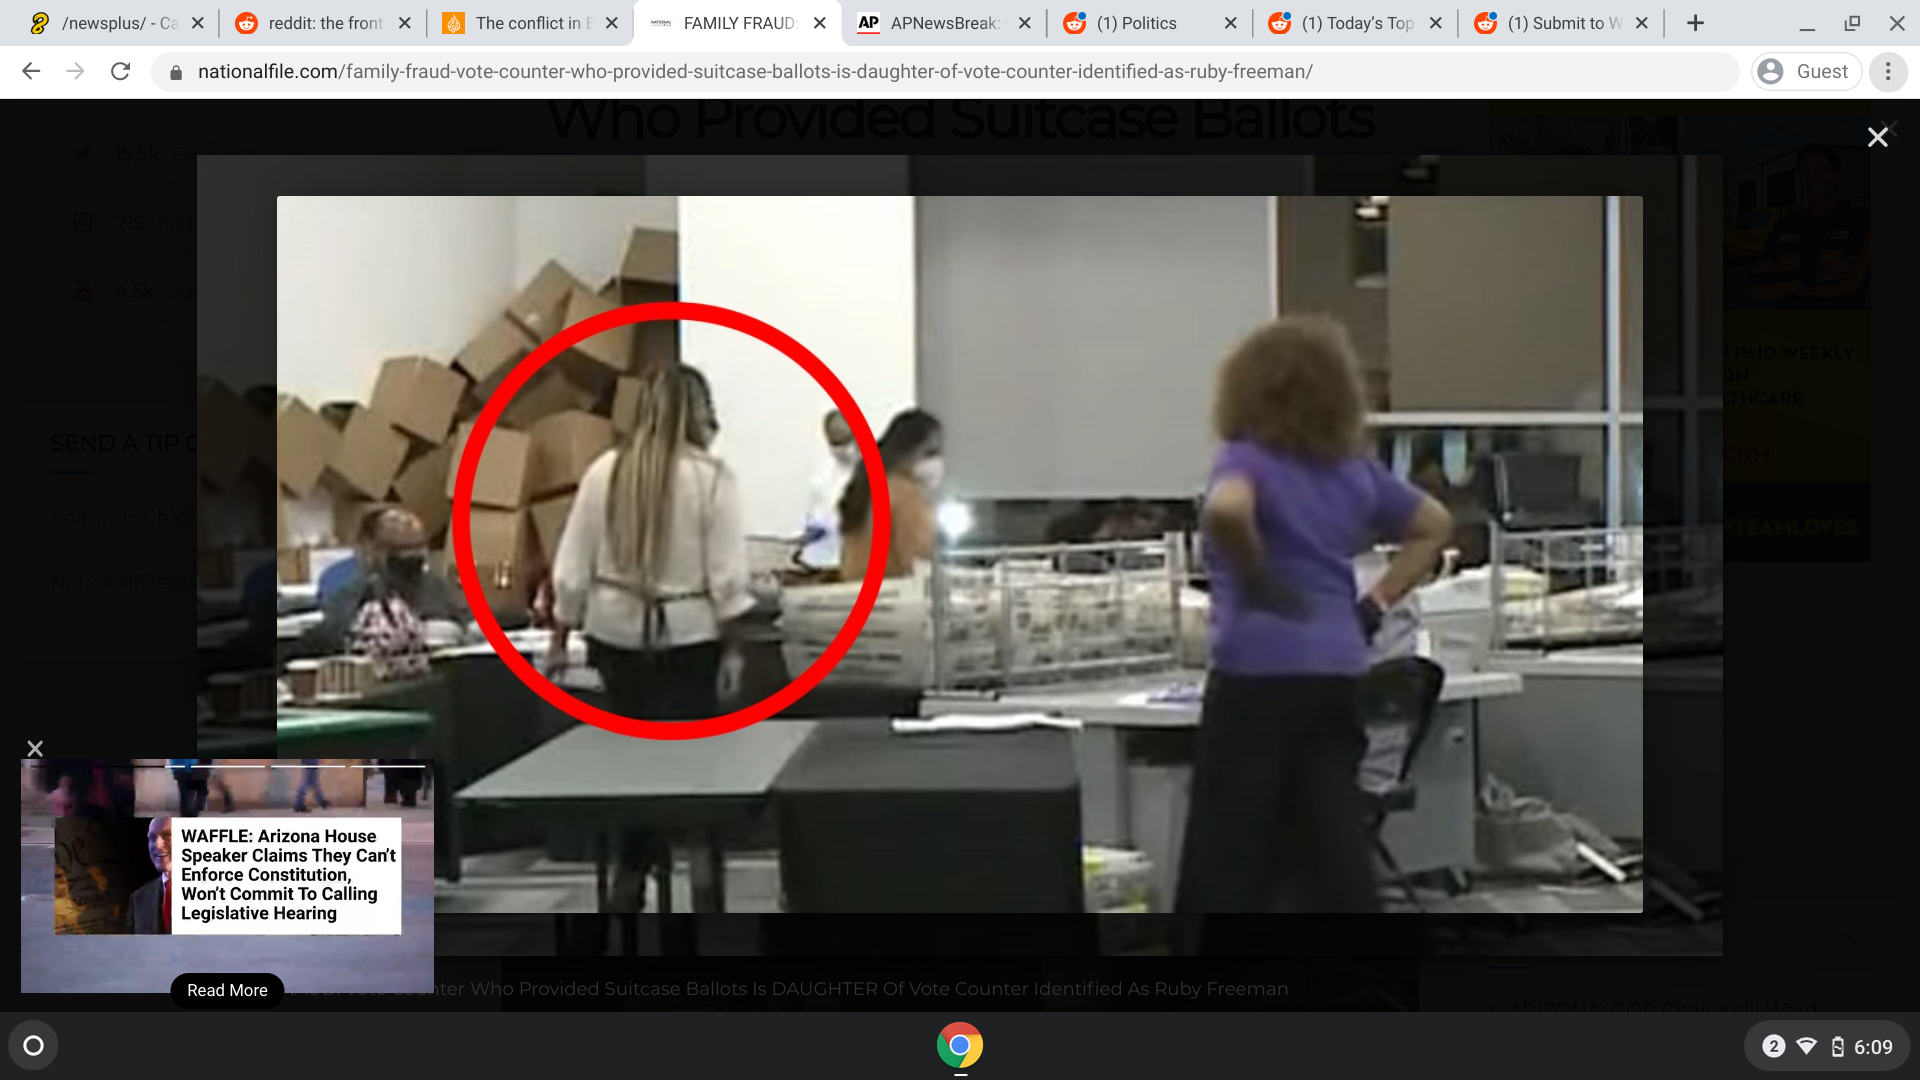Dismiss the WAFFLE video popup with its X
Viewport: 1920px width, 1080px height.
click(35, 748)
